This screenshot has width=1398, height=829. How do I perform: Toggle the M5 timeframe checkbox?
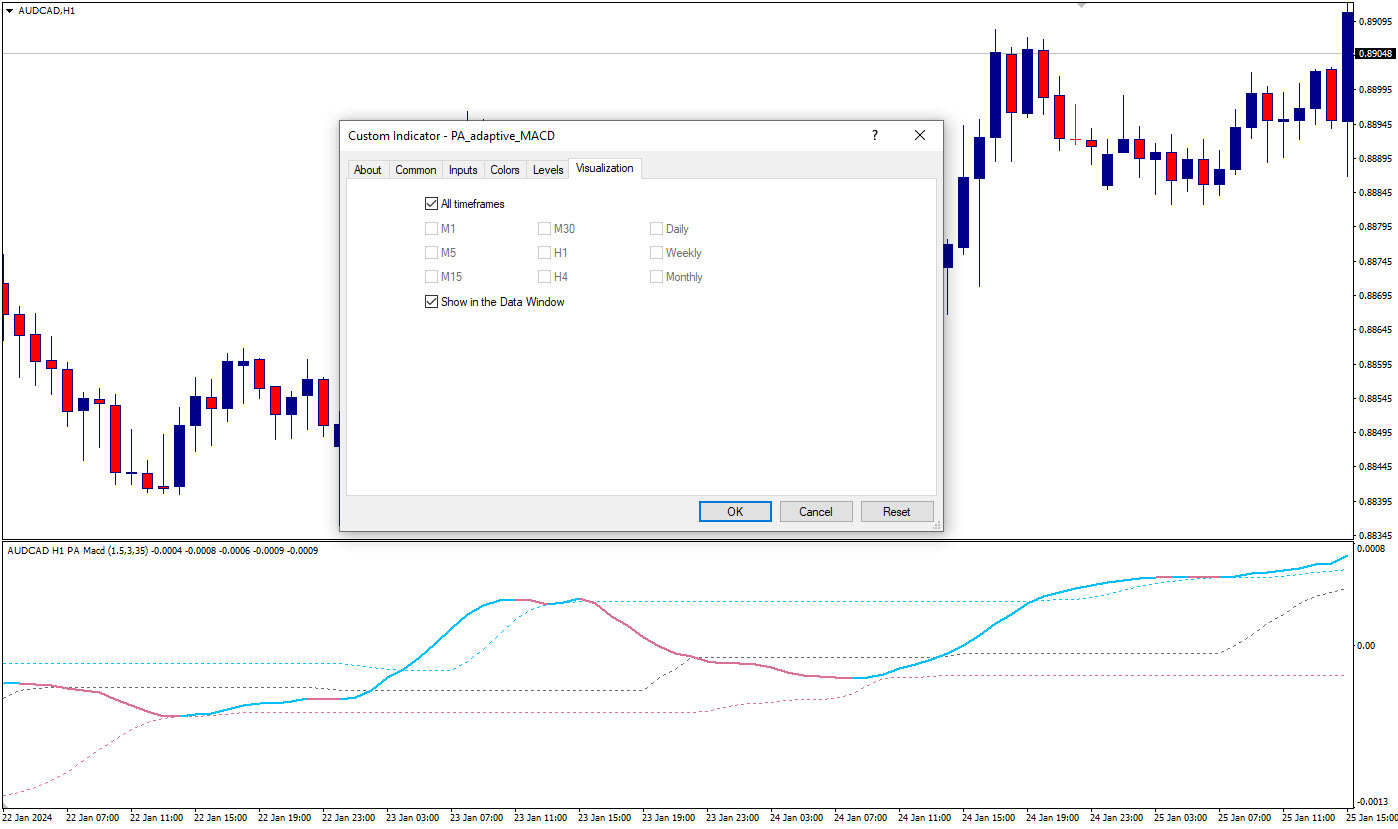(432, 253)
